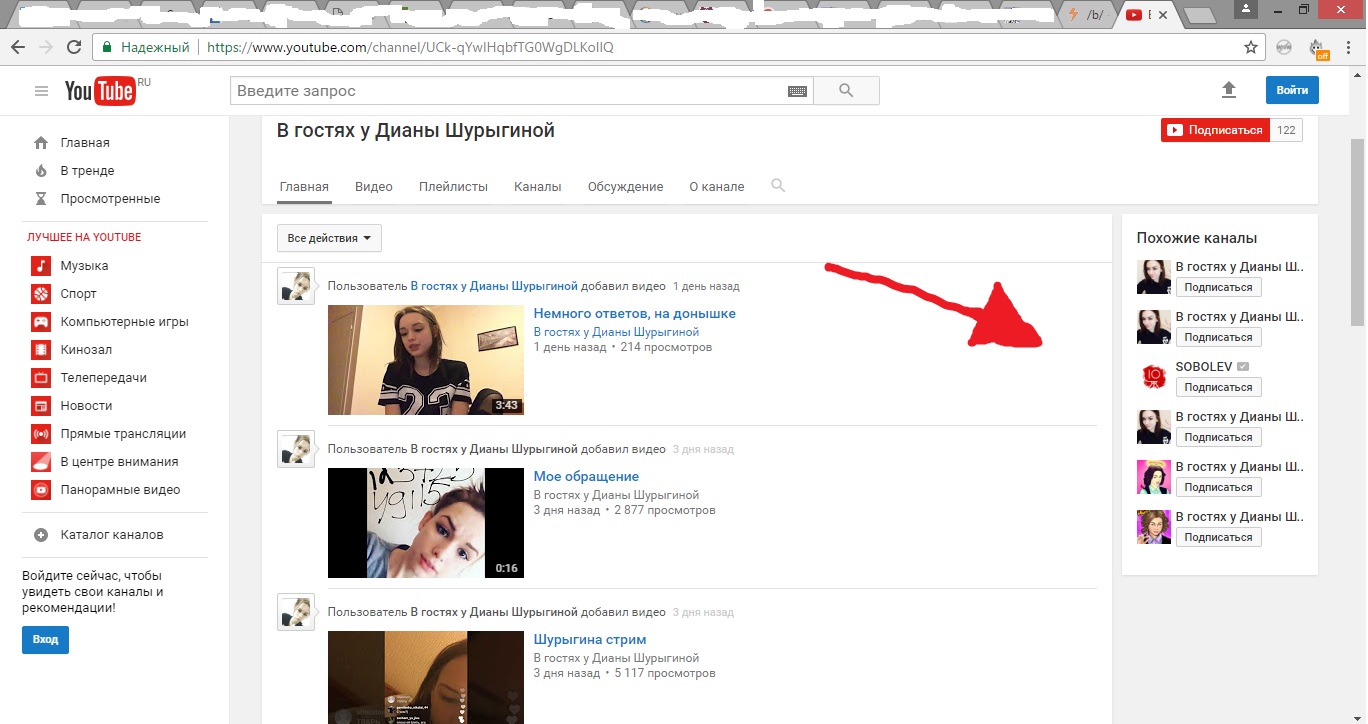This screenshot has width=1368, height=724.
Task: Open the Chrome three-dot menu
Action: click(1349, 47)
